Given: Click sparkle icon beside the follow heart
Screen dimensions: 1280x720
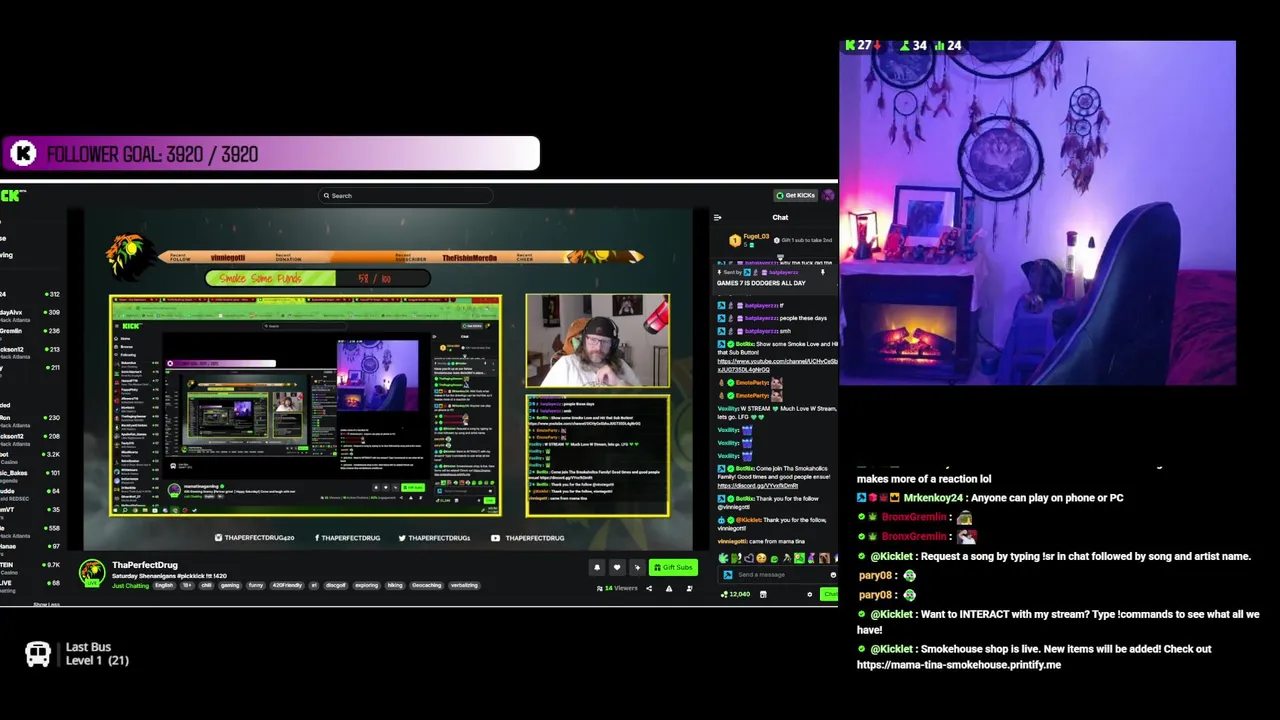Looking at the screenshot, I should click(637, 567).
